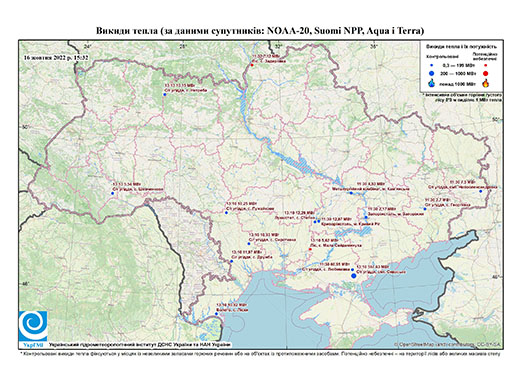Select the blue marker at the 10,25 МВт label

click(226, 213)
